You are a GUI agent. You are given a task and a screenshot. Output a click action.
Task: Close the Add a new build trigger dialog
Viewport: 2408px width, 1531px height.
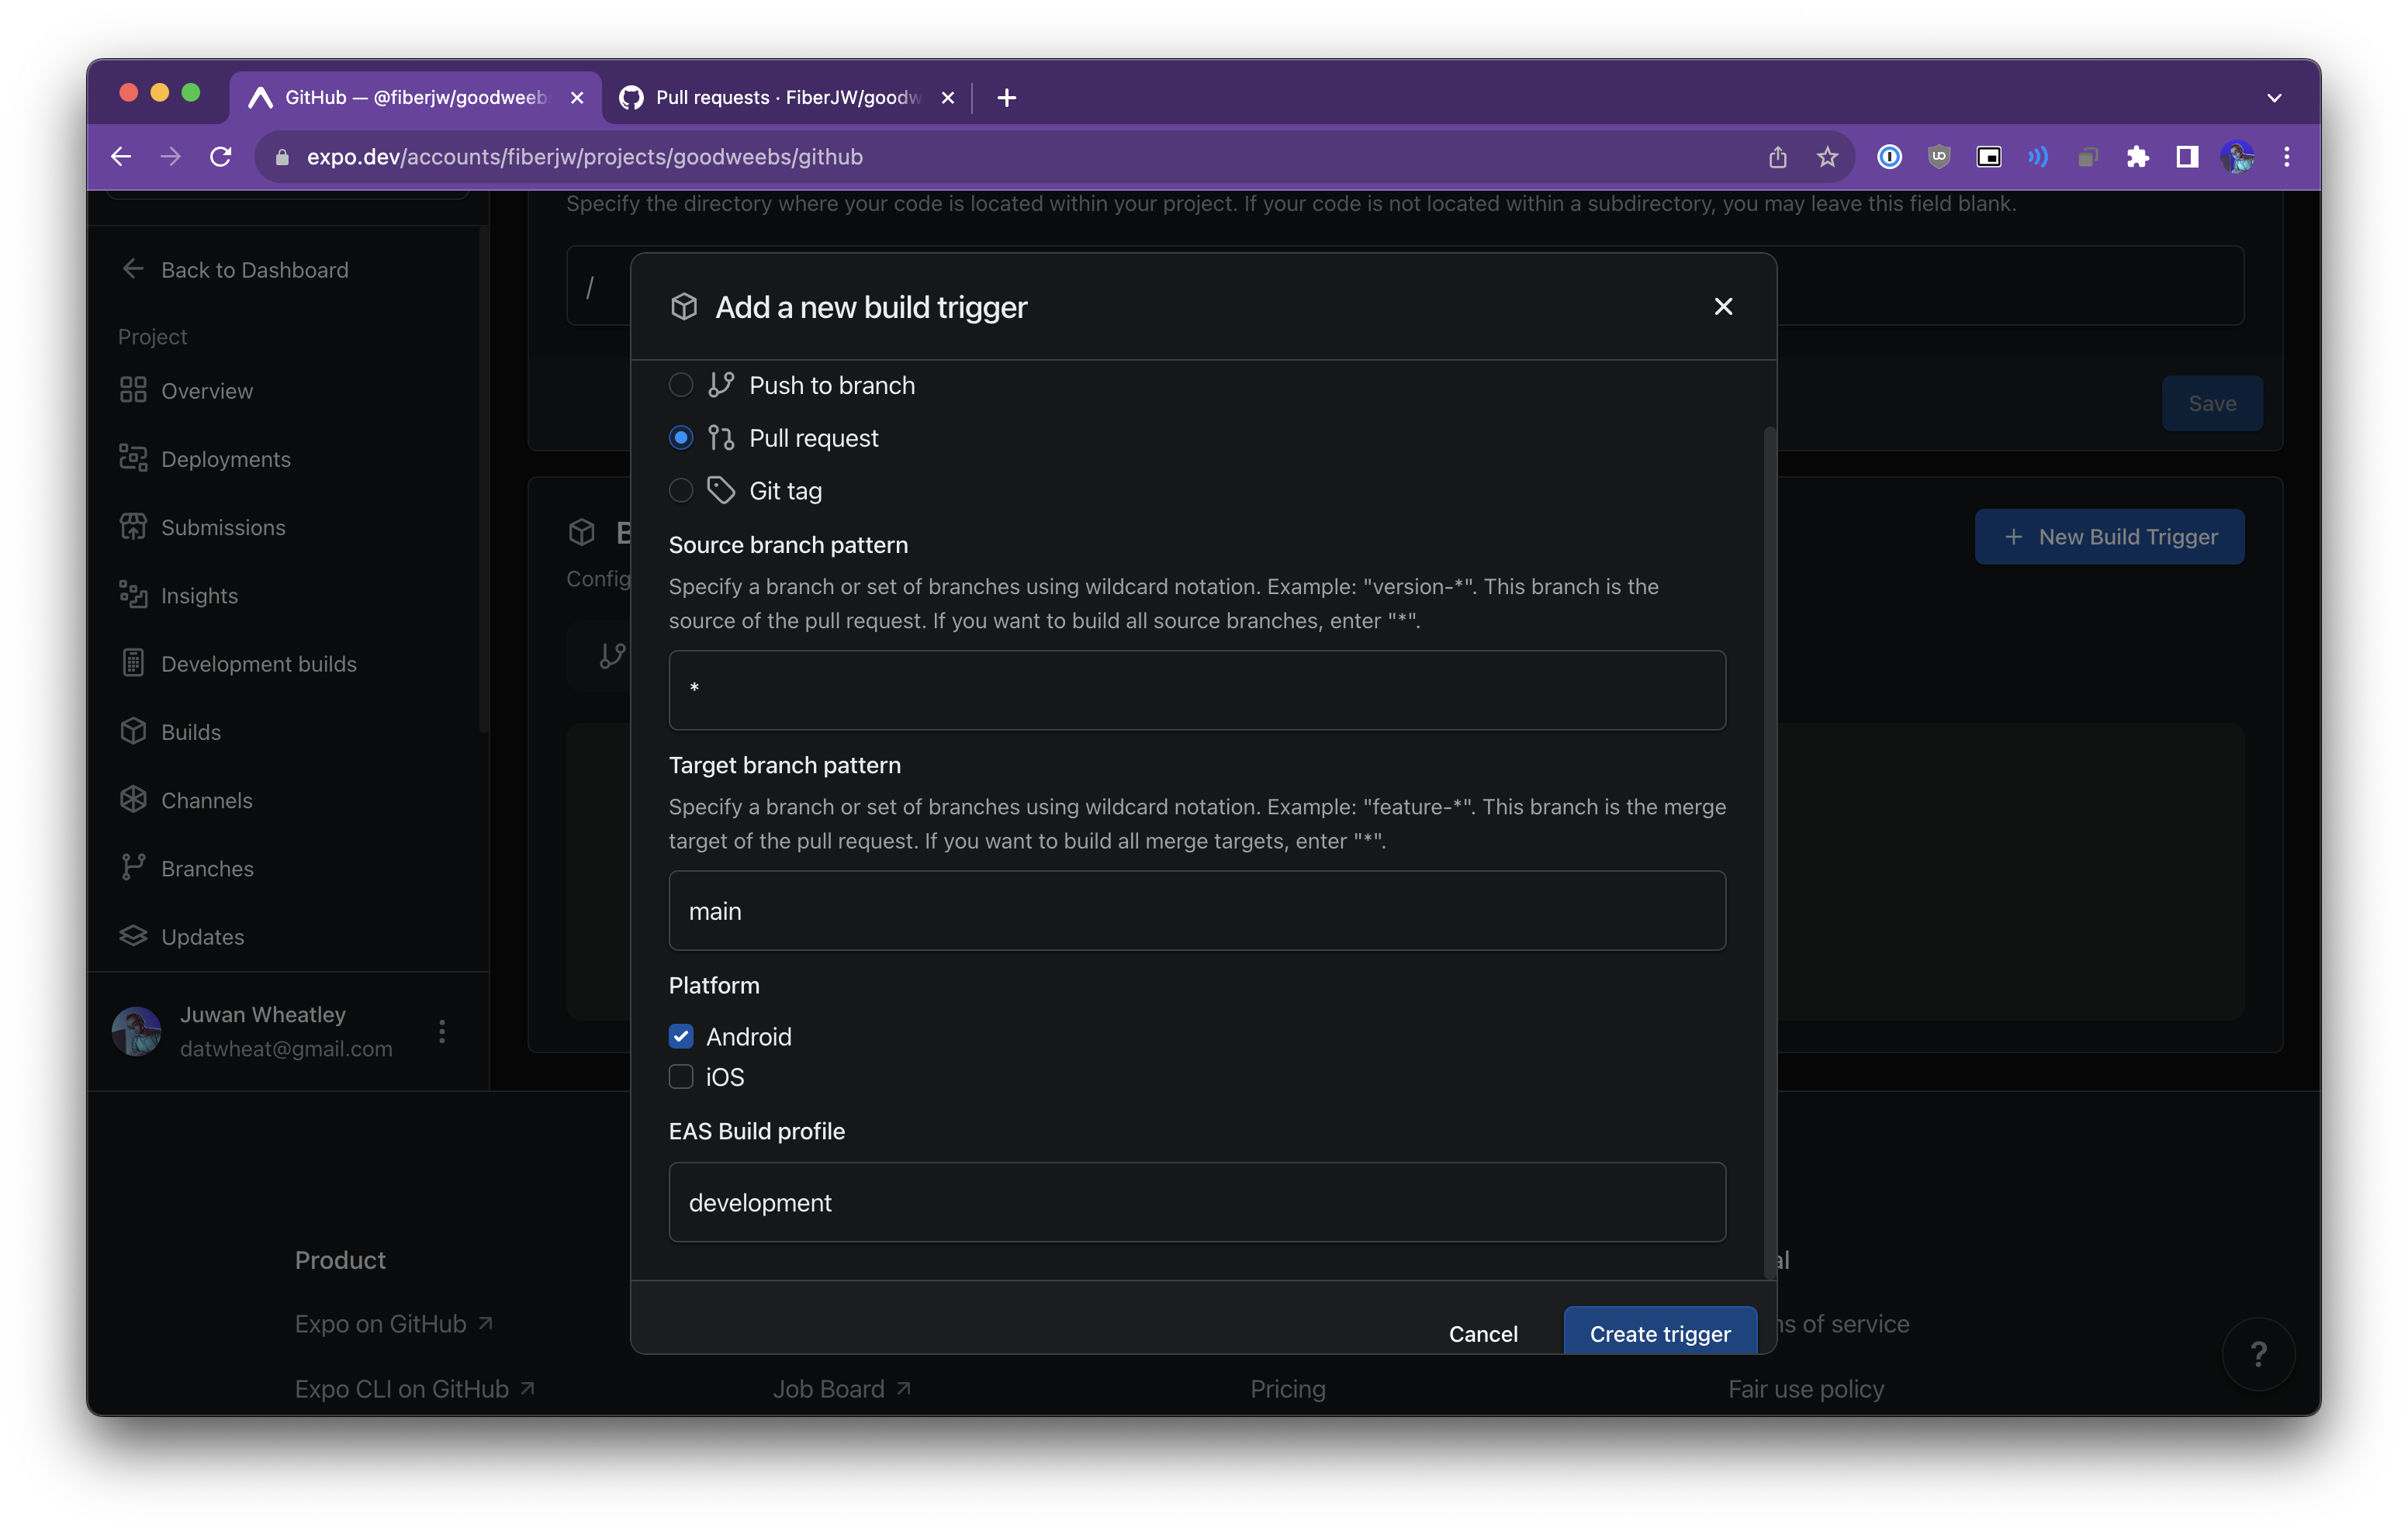[x=1723, y=307]
